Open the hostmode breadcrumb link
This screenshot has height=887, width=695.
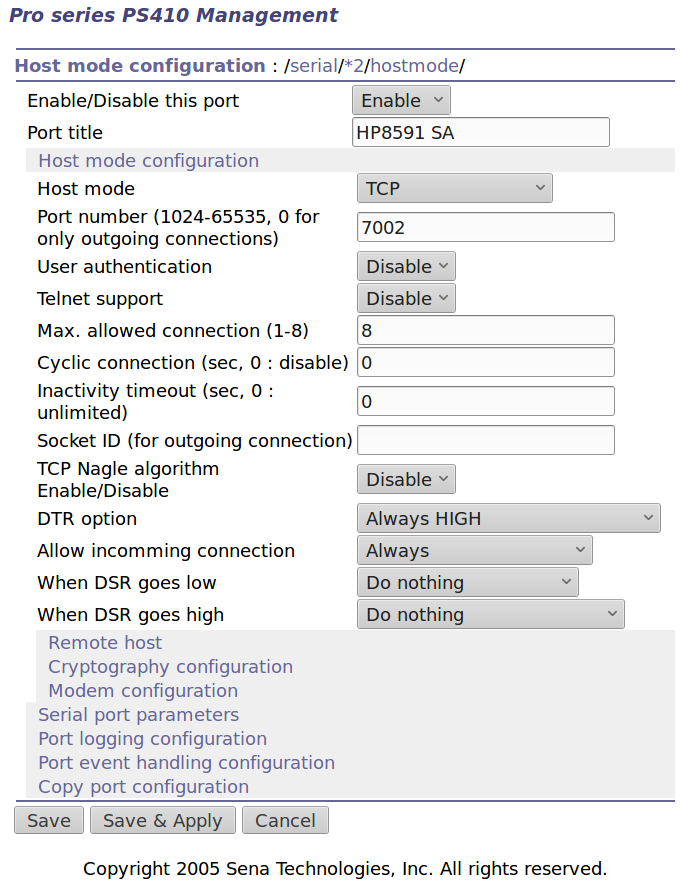coord(414,65)
